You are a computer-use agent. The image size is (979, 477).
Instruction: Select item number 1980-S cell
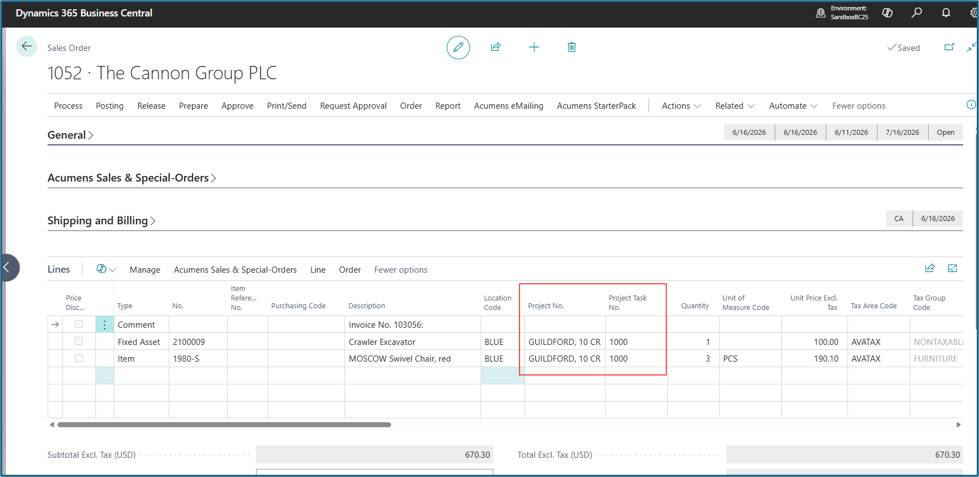(198, 359)
